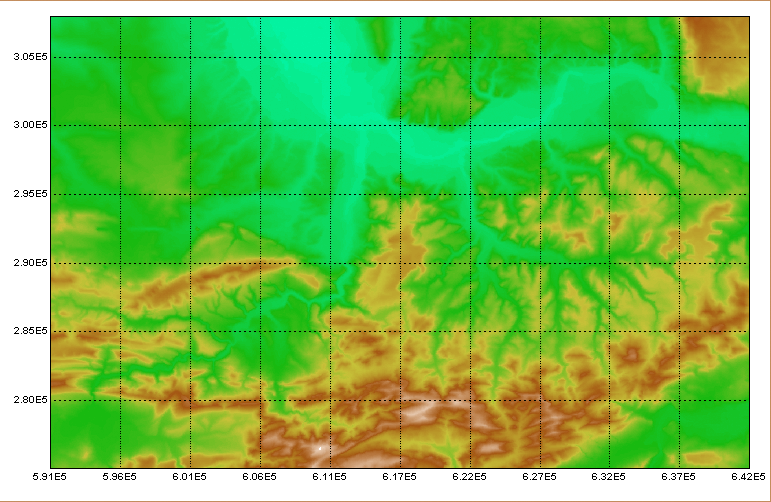Screen dimensions: 771x502
Task: Click the 6.32E5 x-axis label
Action: (608, 476)
